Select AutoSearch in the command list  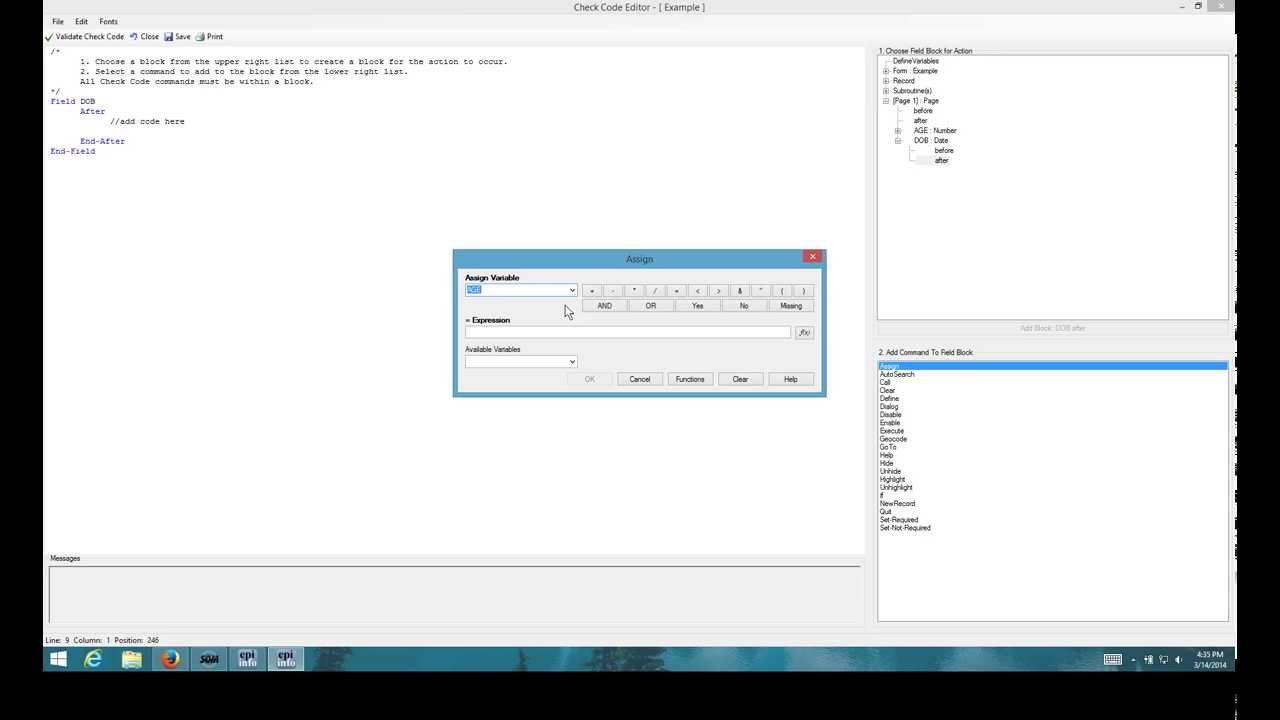[897, 375]
